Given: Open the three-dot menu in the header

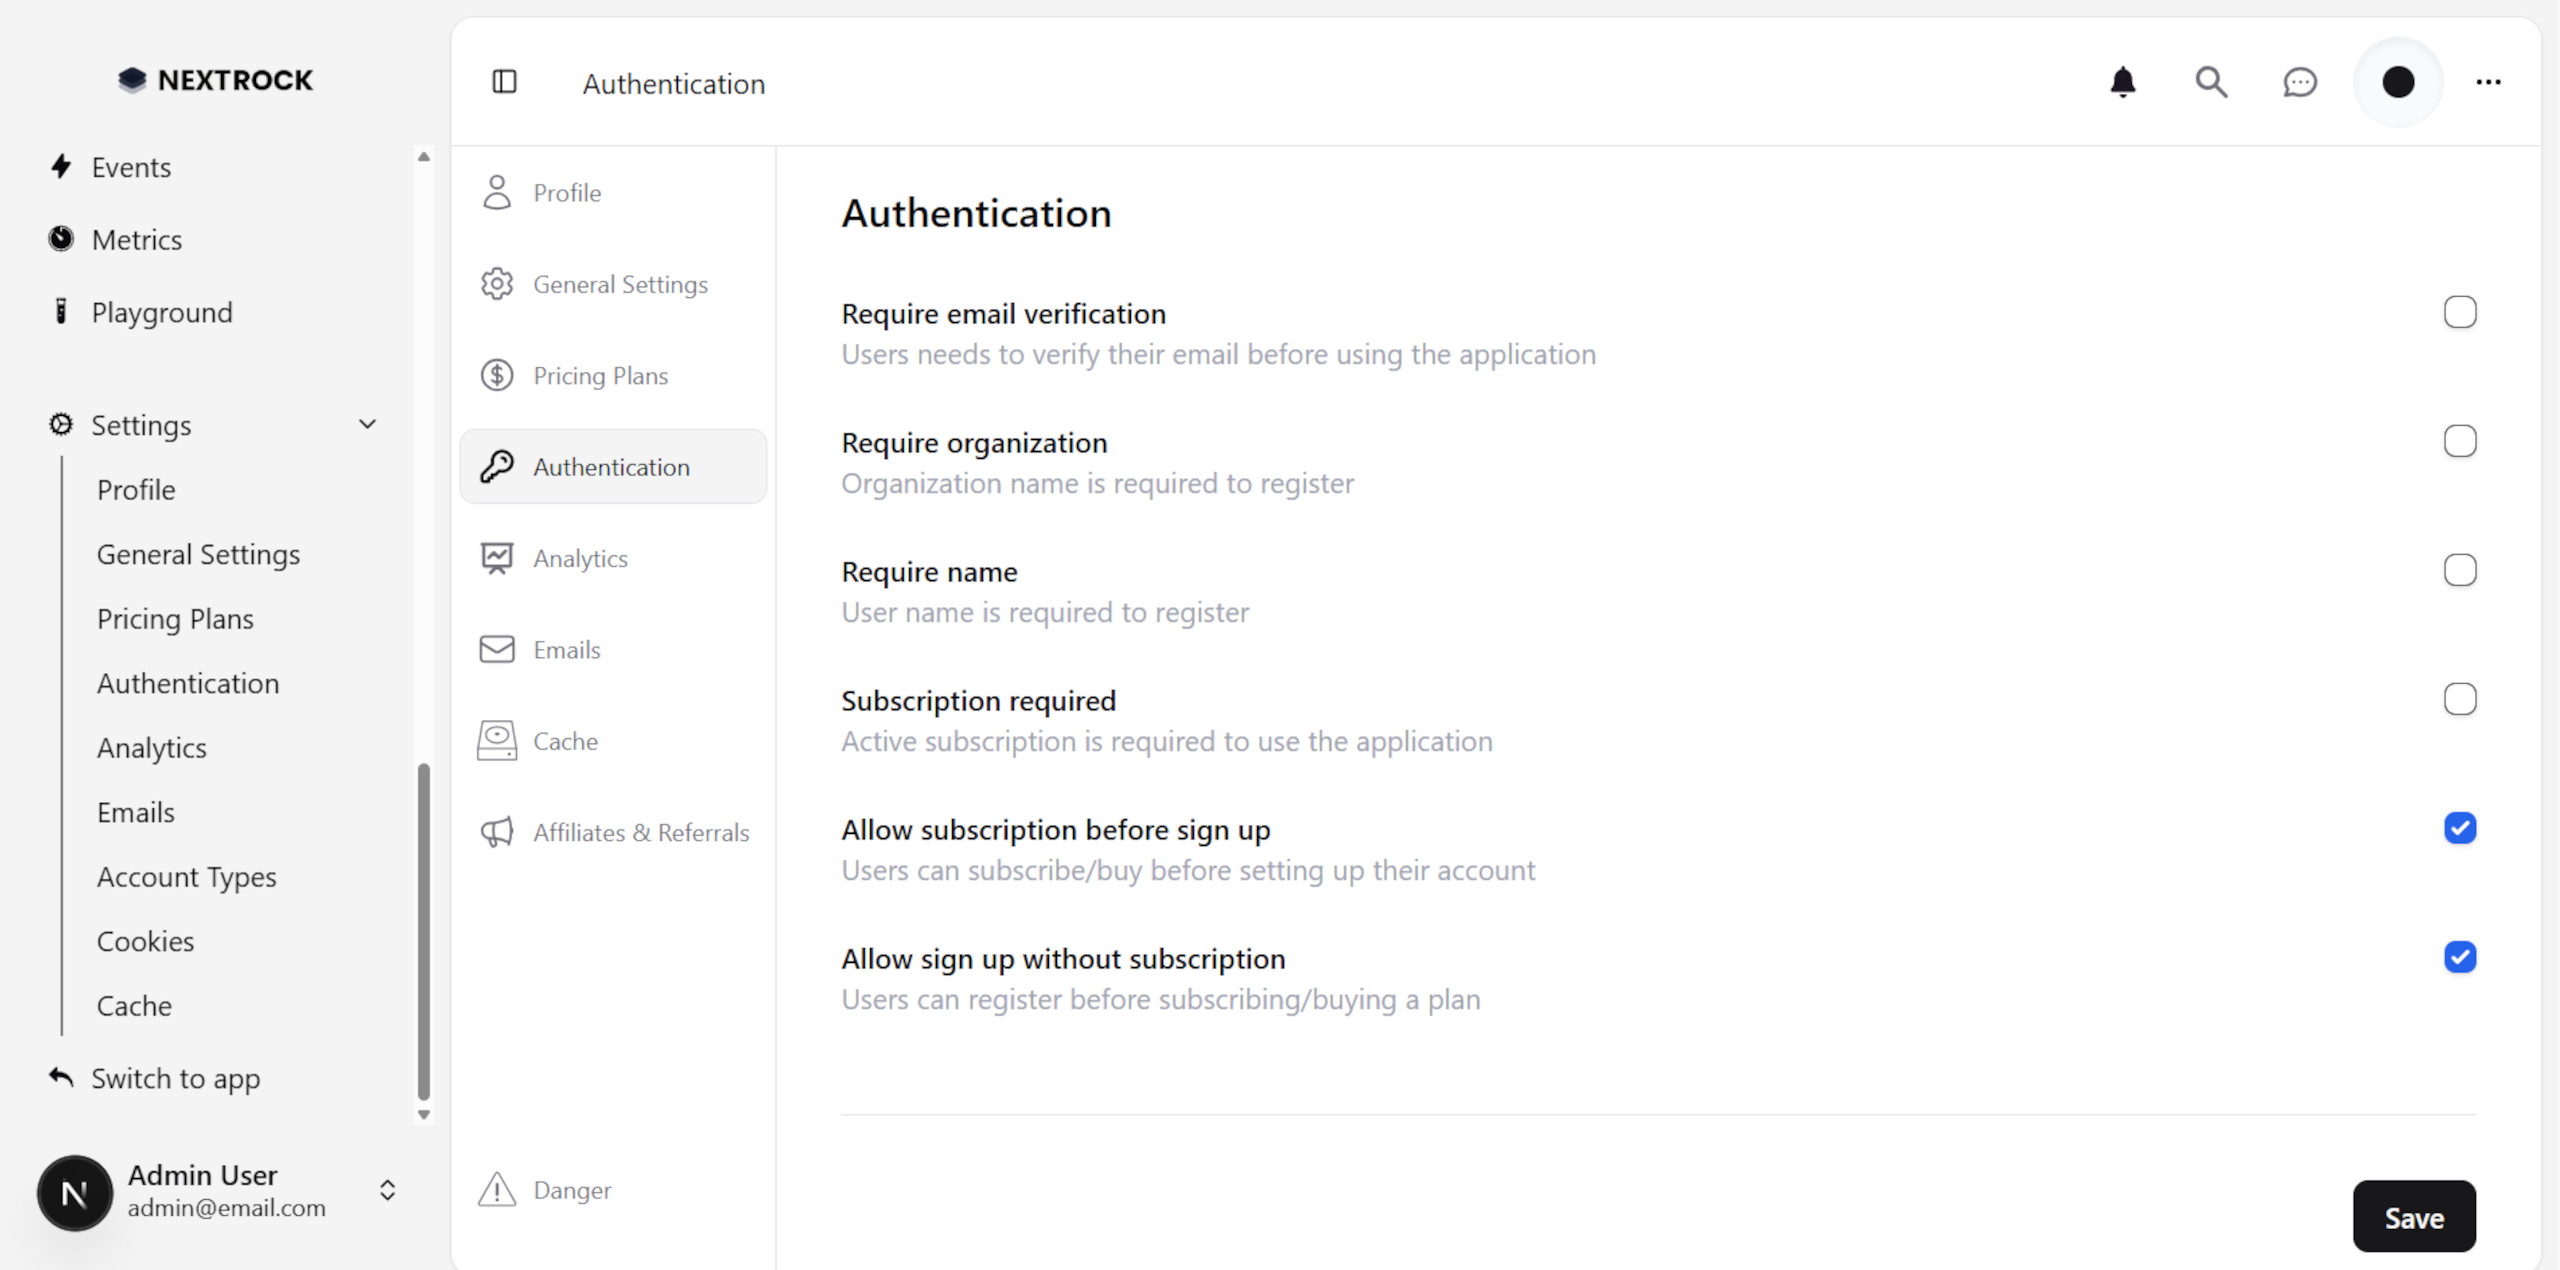Looking at the screenshot, I should (x=2488, y=82).
